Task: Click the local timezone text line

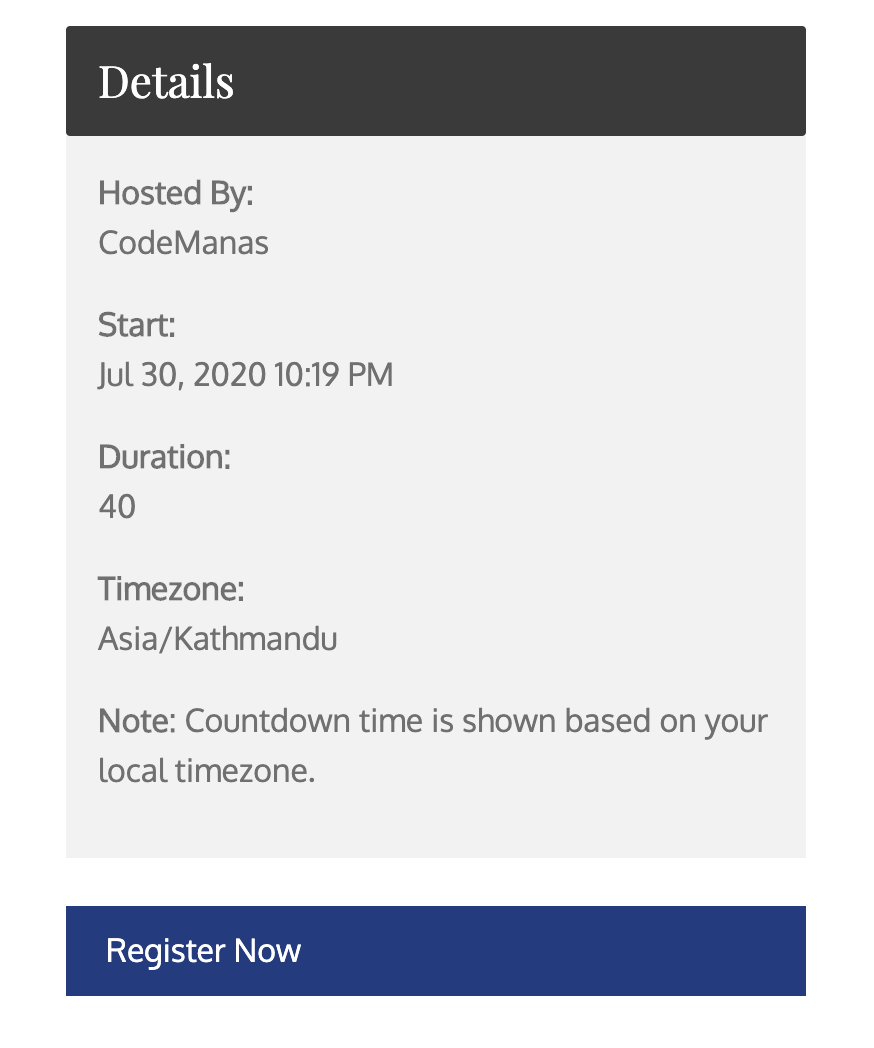Action: pyautogui.click(x=206, y=771)
